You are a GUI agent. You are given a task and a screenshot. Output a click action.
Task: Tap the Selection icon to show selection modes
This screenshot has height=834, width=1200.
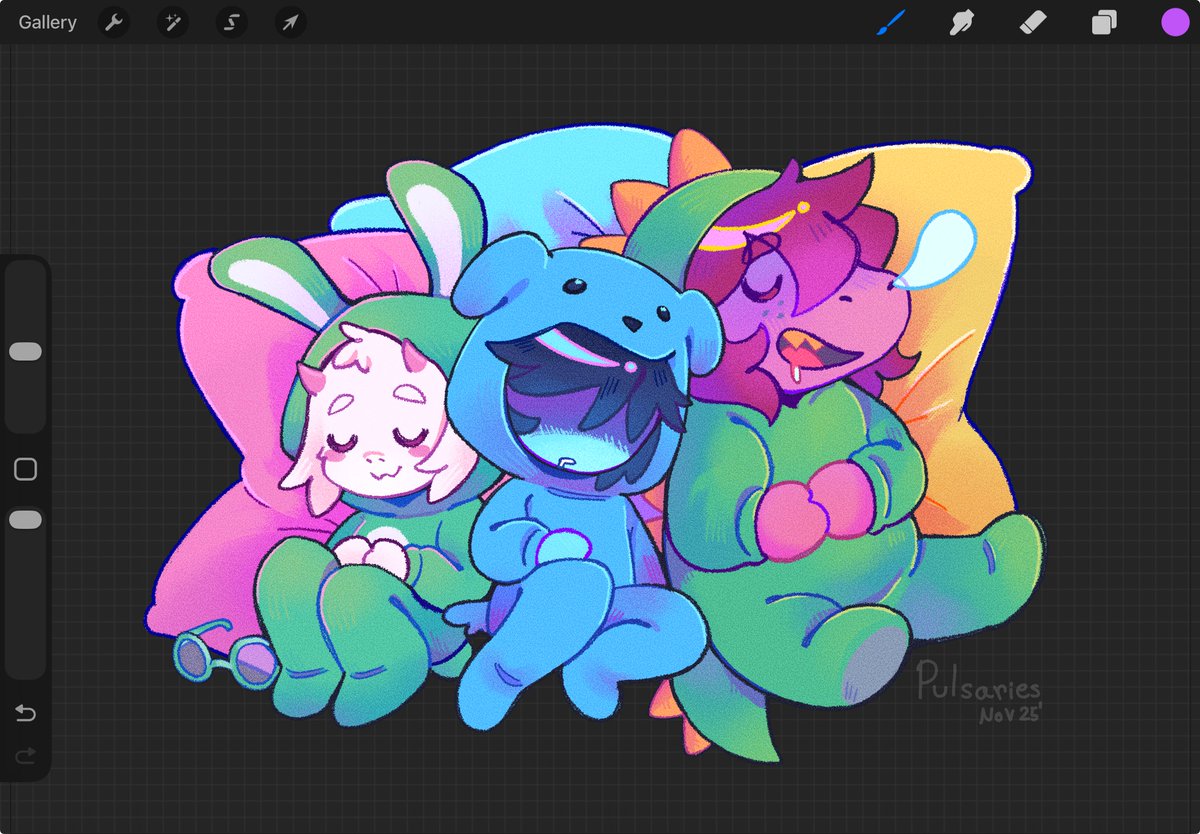(231, 22)
